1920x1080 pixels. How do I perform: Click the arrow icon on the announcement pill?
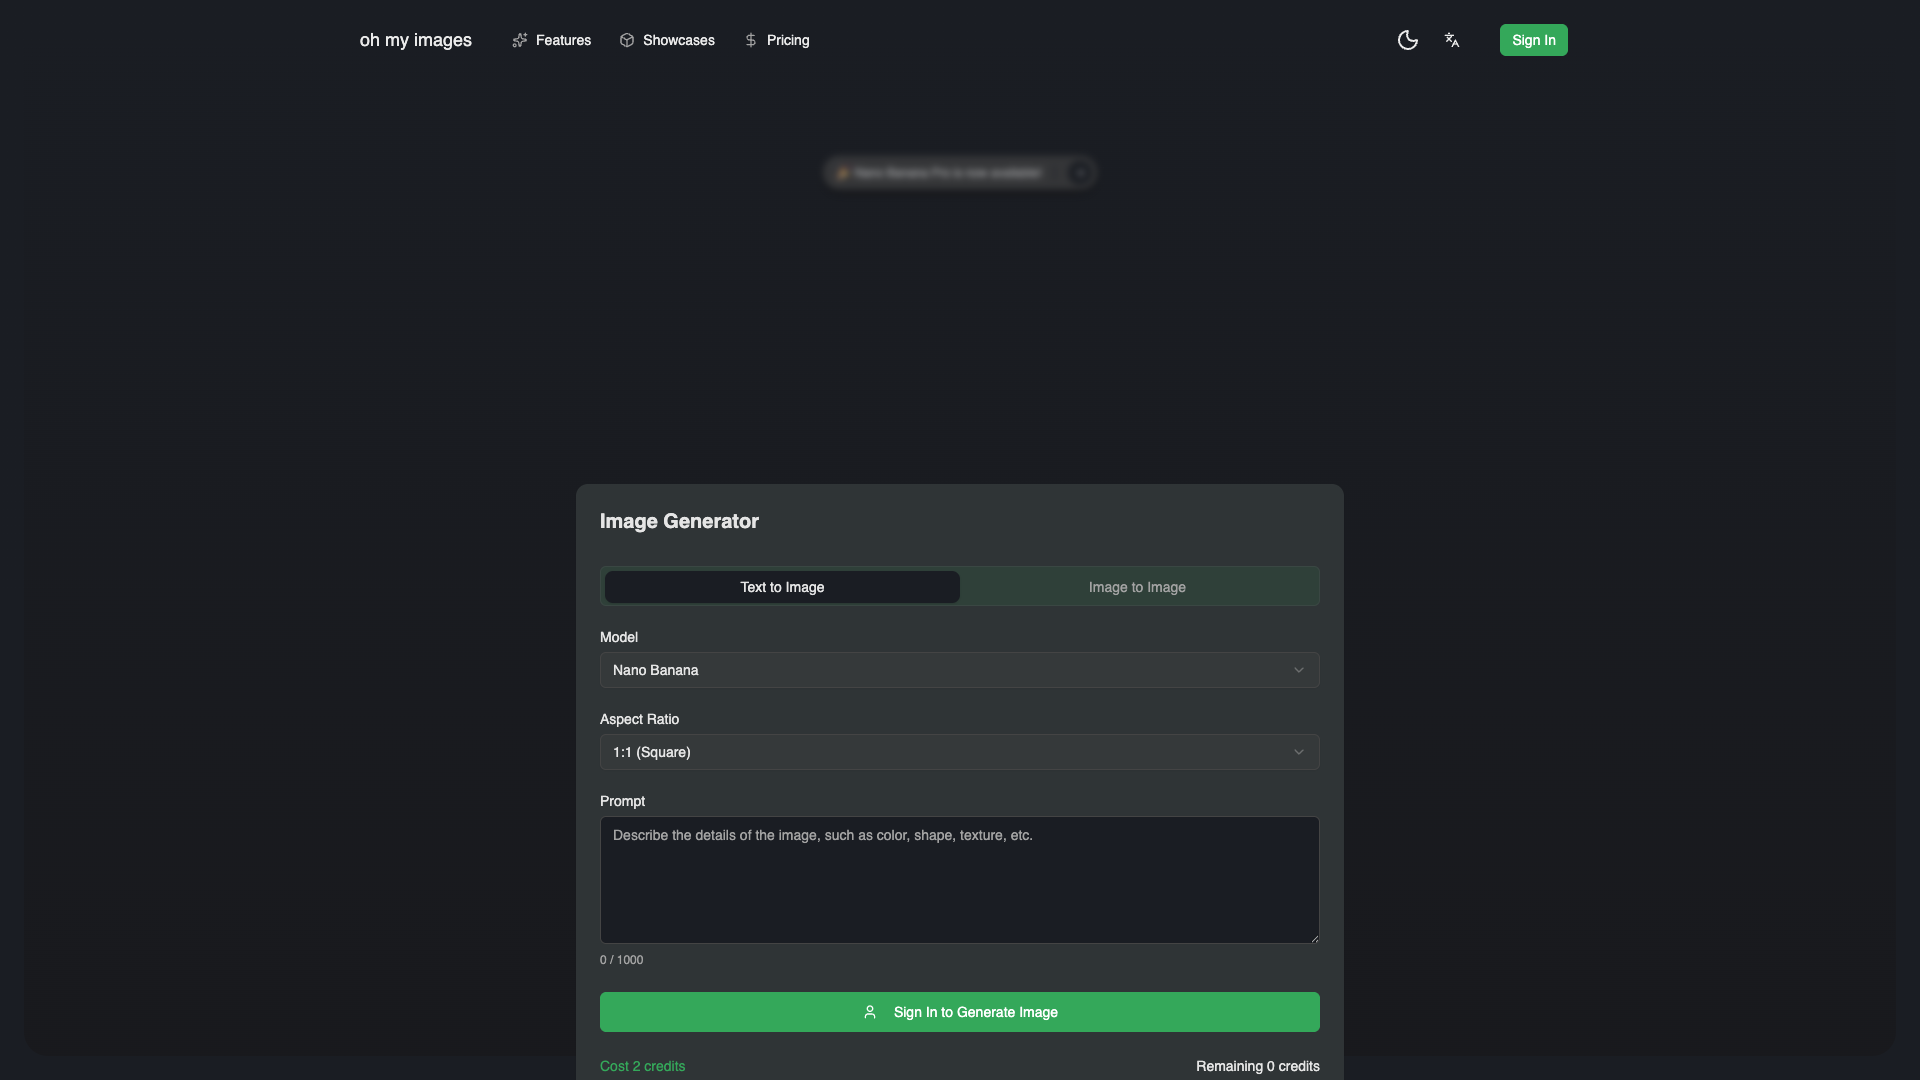point(1080,172)
